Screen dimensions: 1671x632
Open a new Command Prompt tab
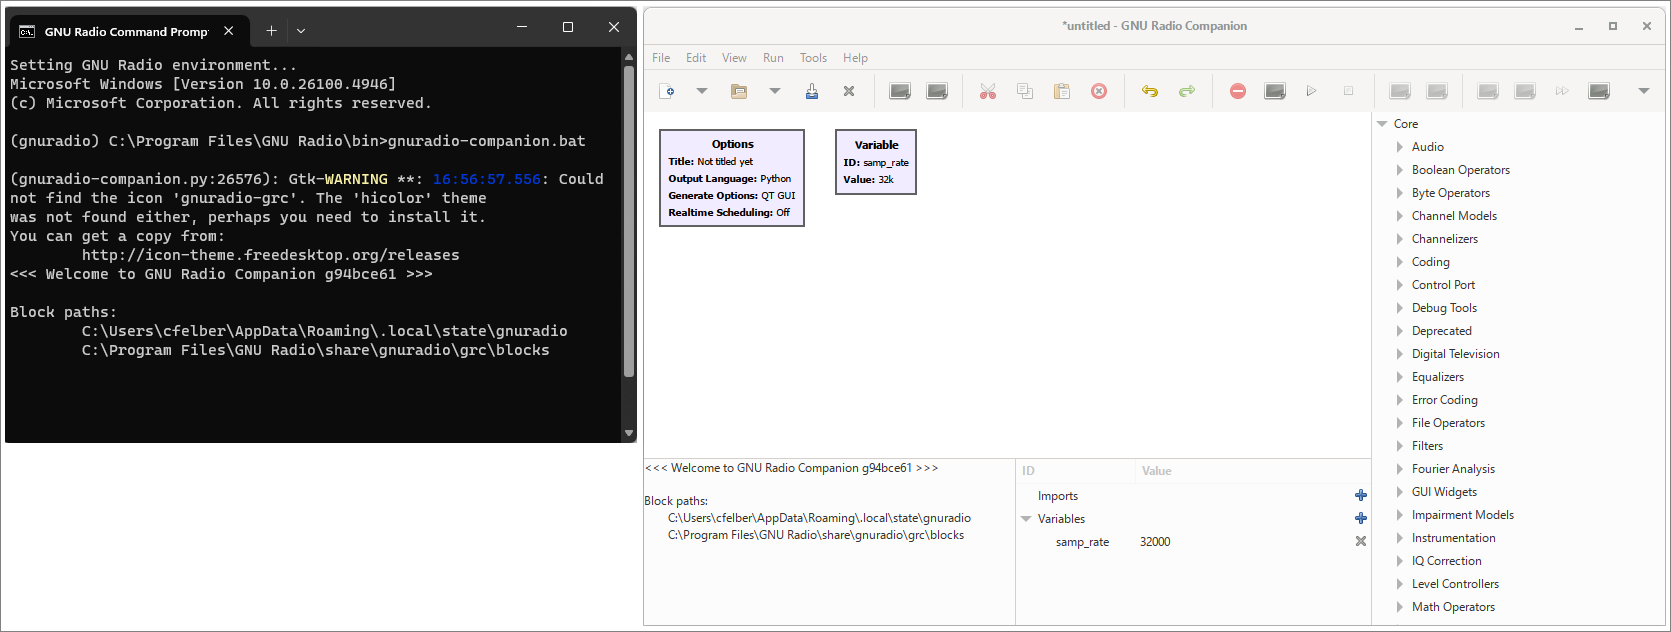(x=271, y=31)
